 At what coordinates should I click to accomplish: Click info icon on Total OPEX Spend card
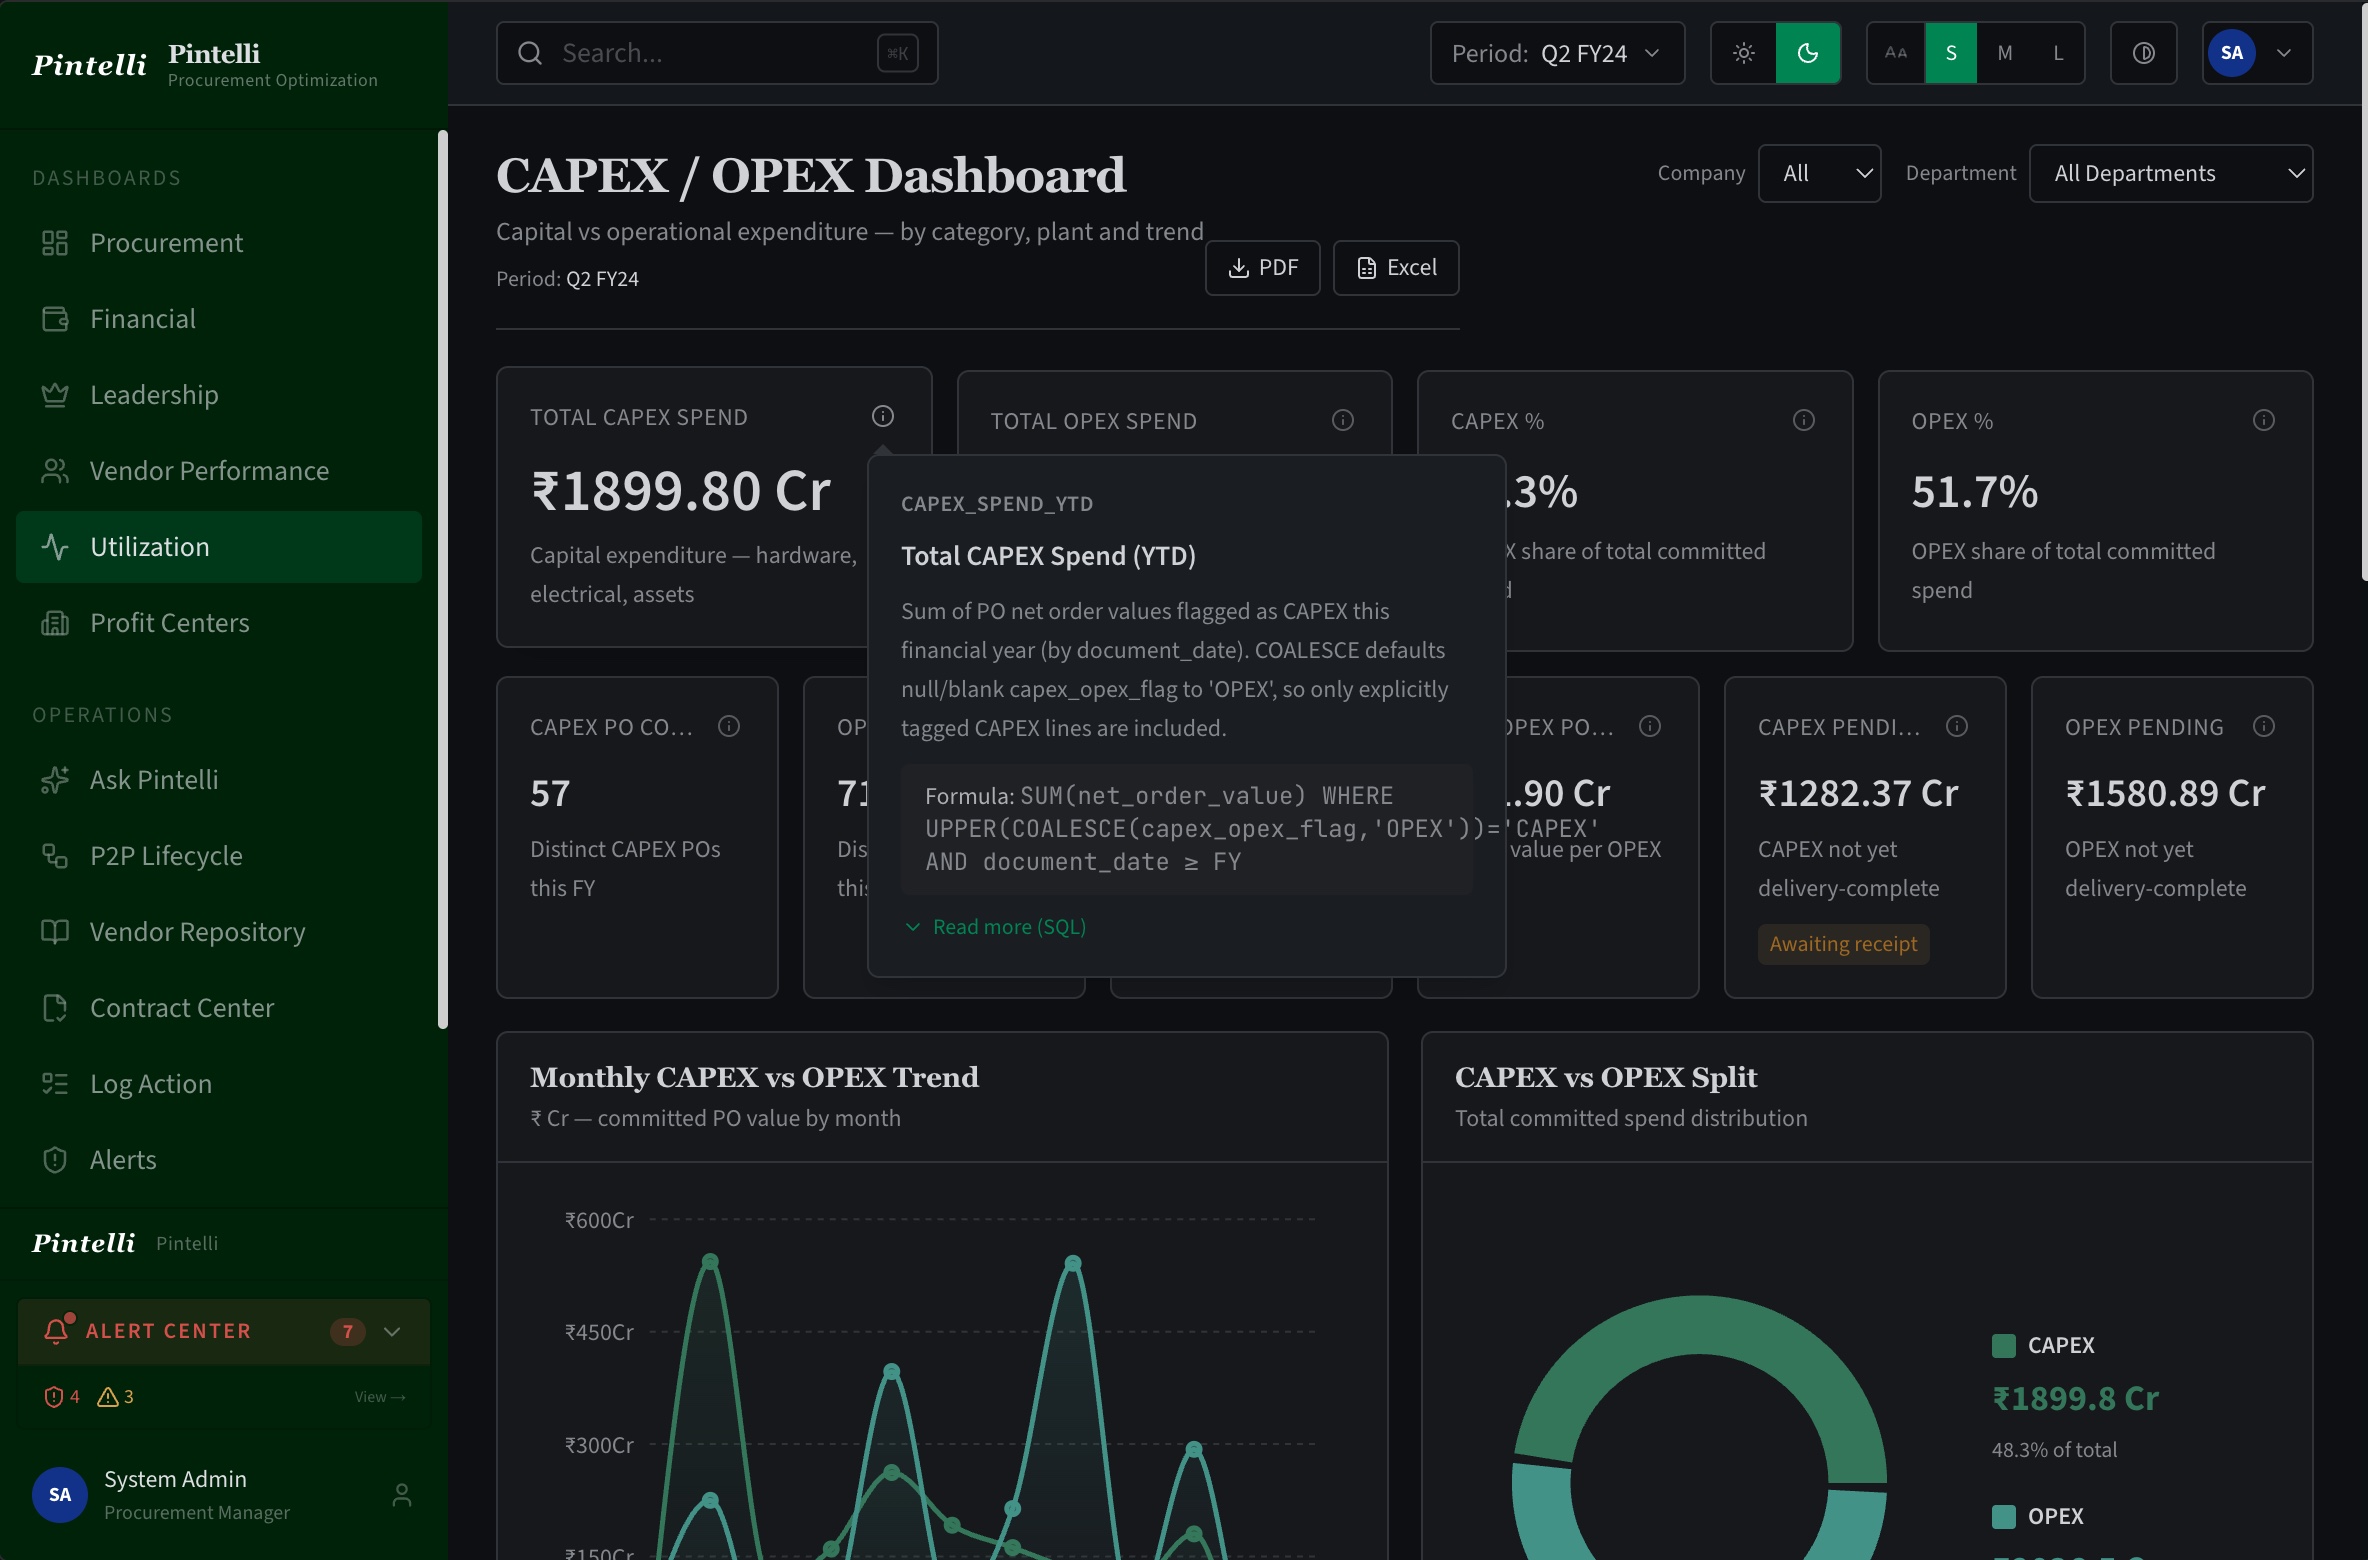pyautogui.click(x=1343, y=420)
